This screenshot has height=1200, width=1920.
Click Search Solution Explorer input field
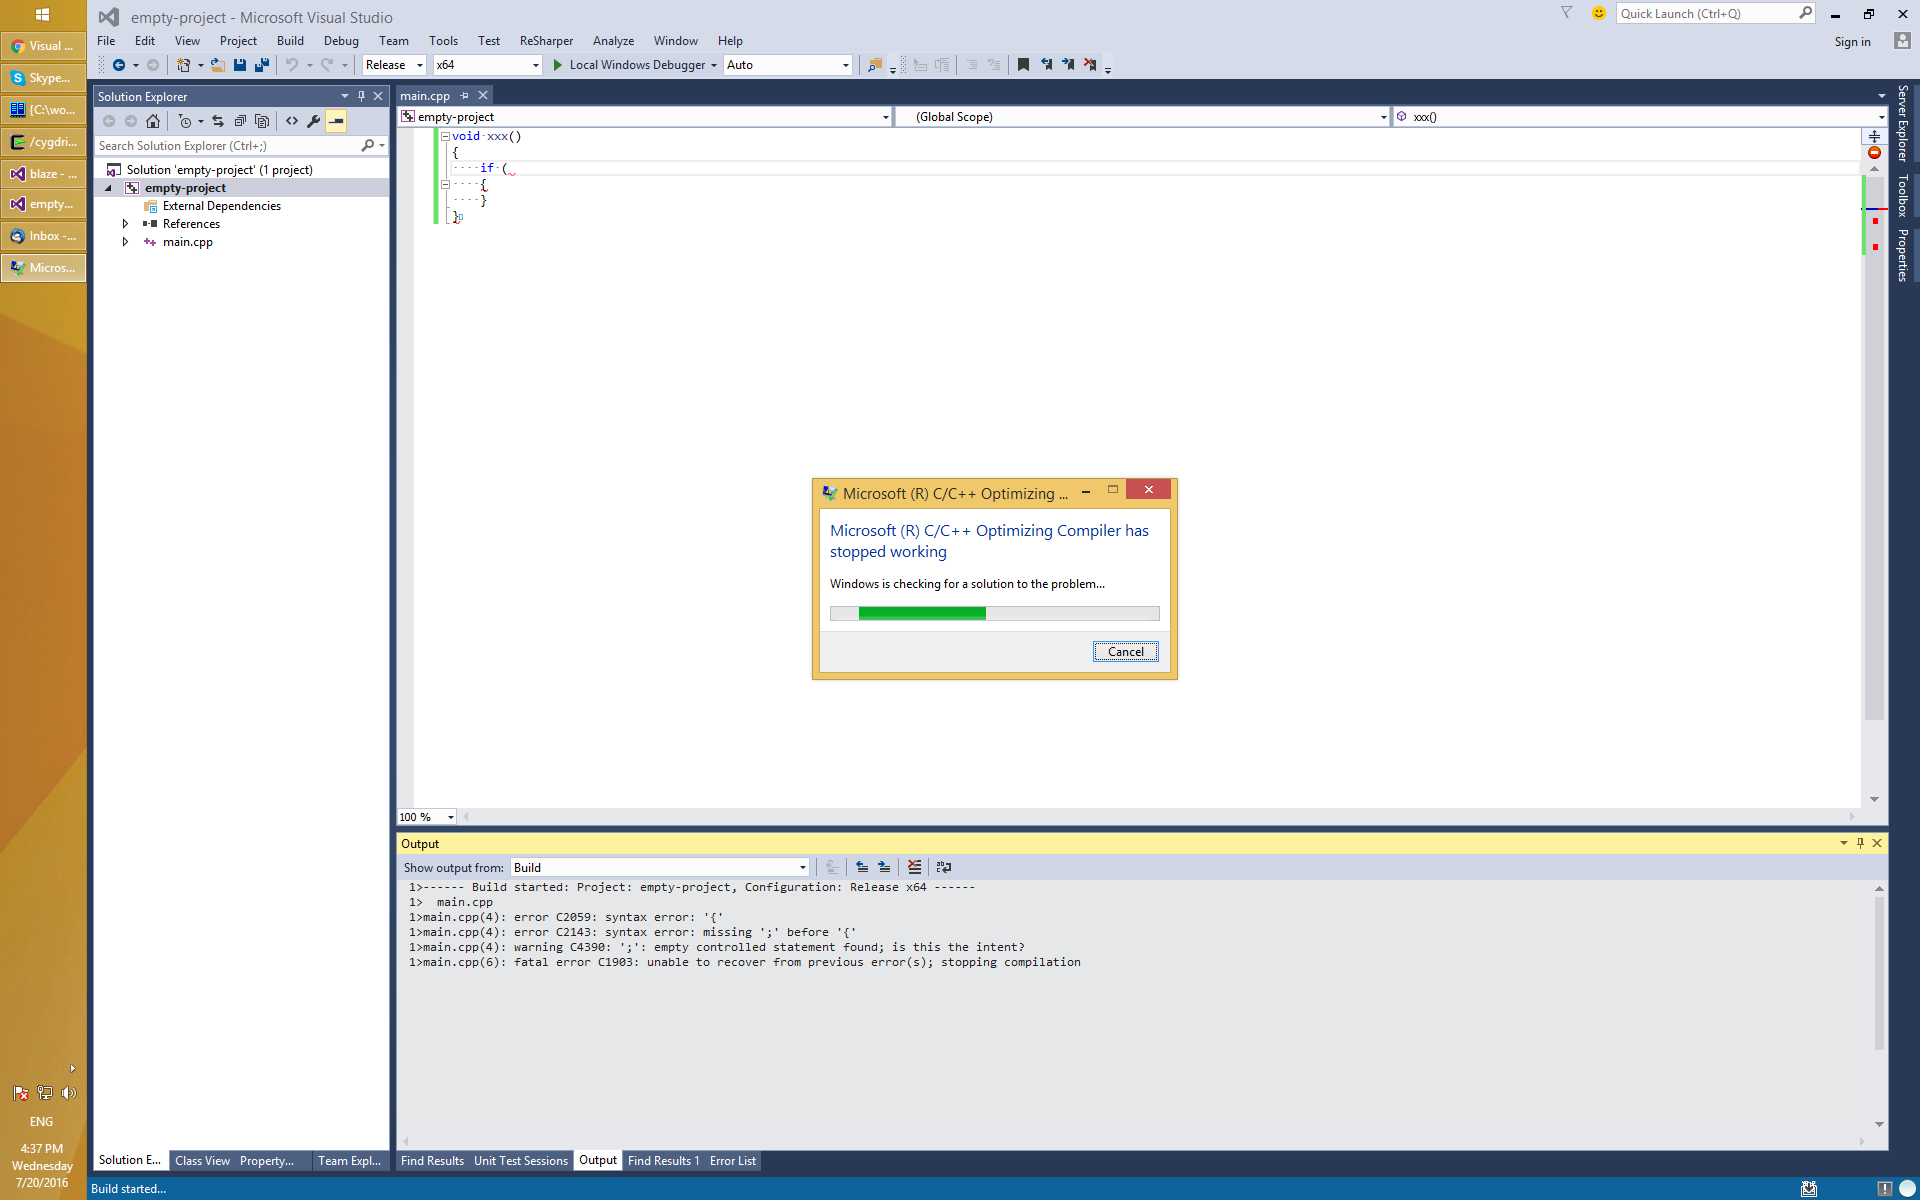(x=228, y=146)
